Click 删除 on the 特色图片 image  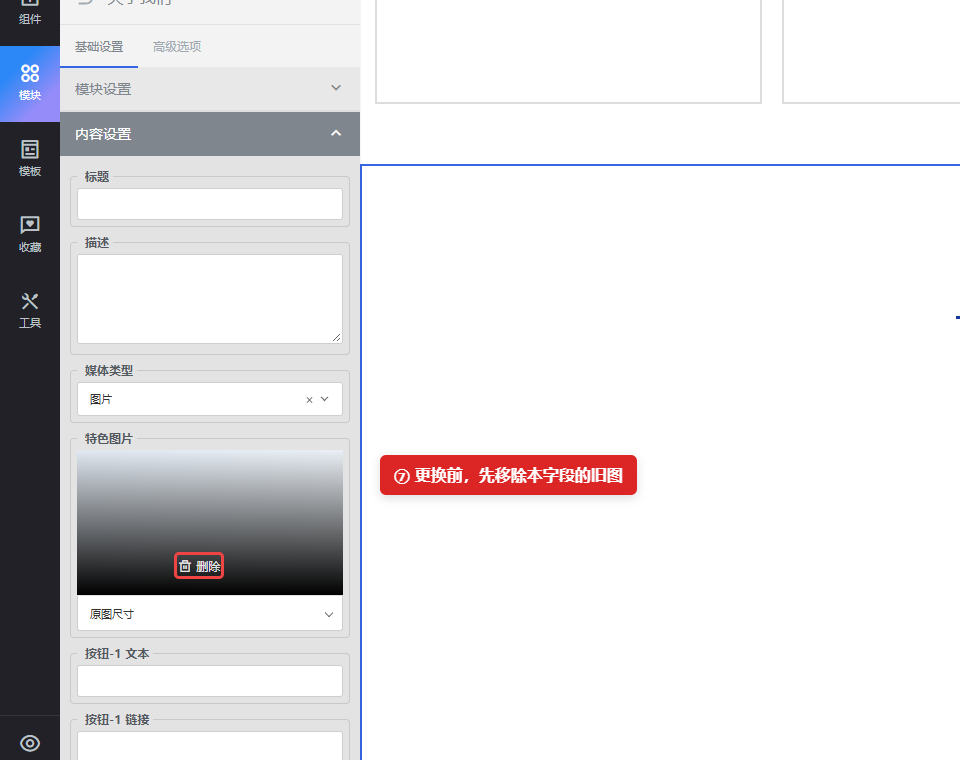(x=199, y=566)
